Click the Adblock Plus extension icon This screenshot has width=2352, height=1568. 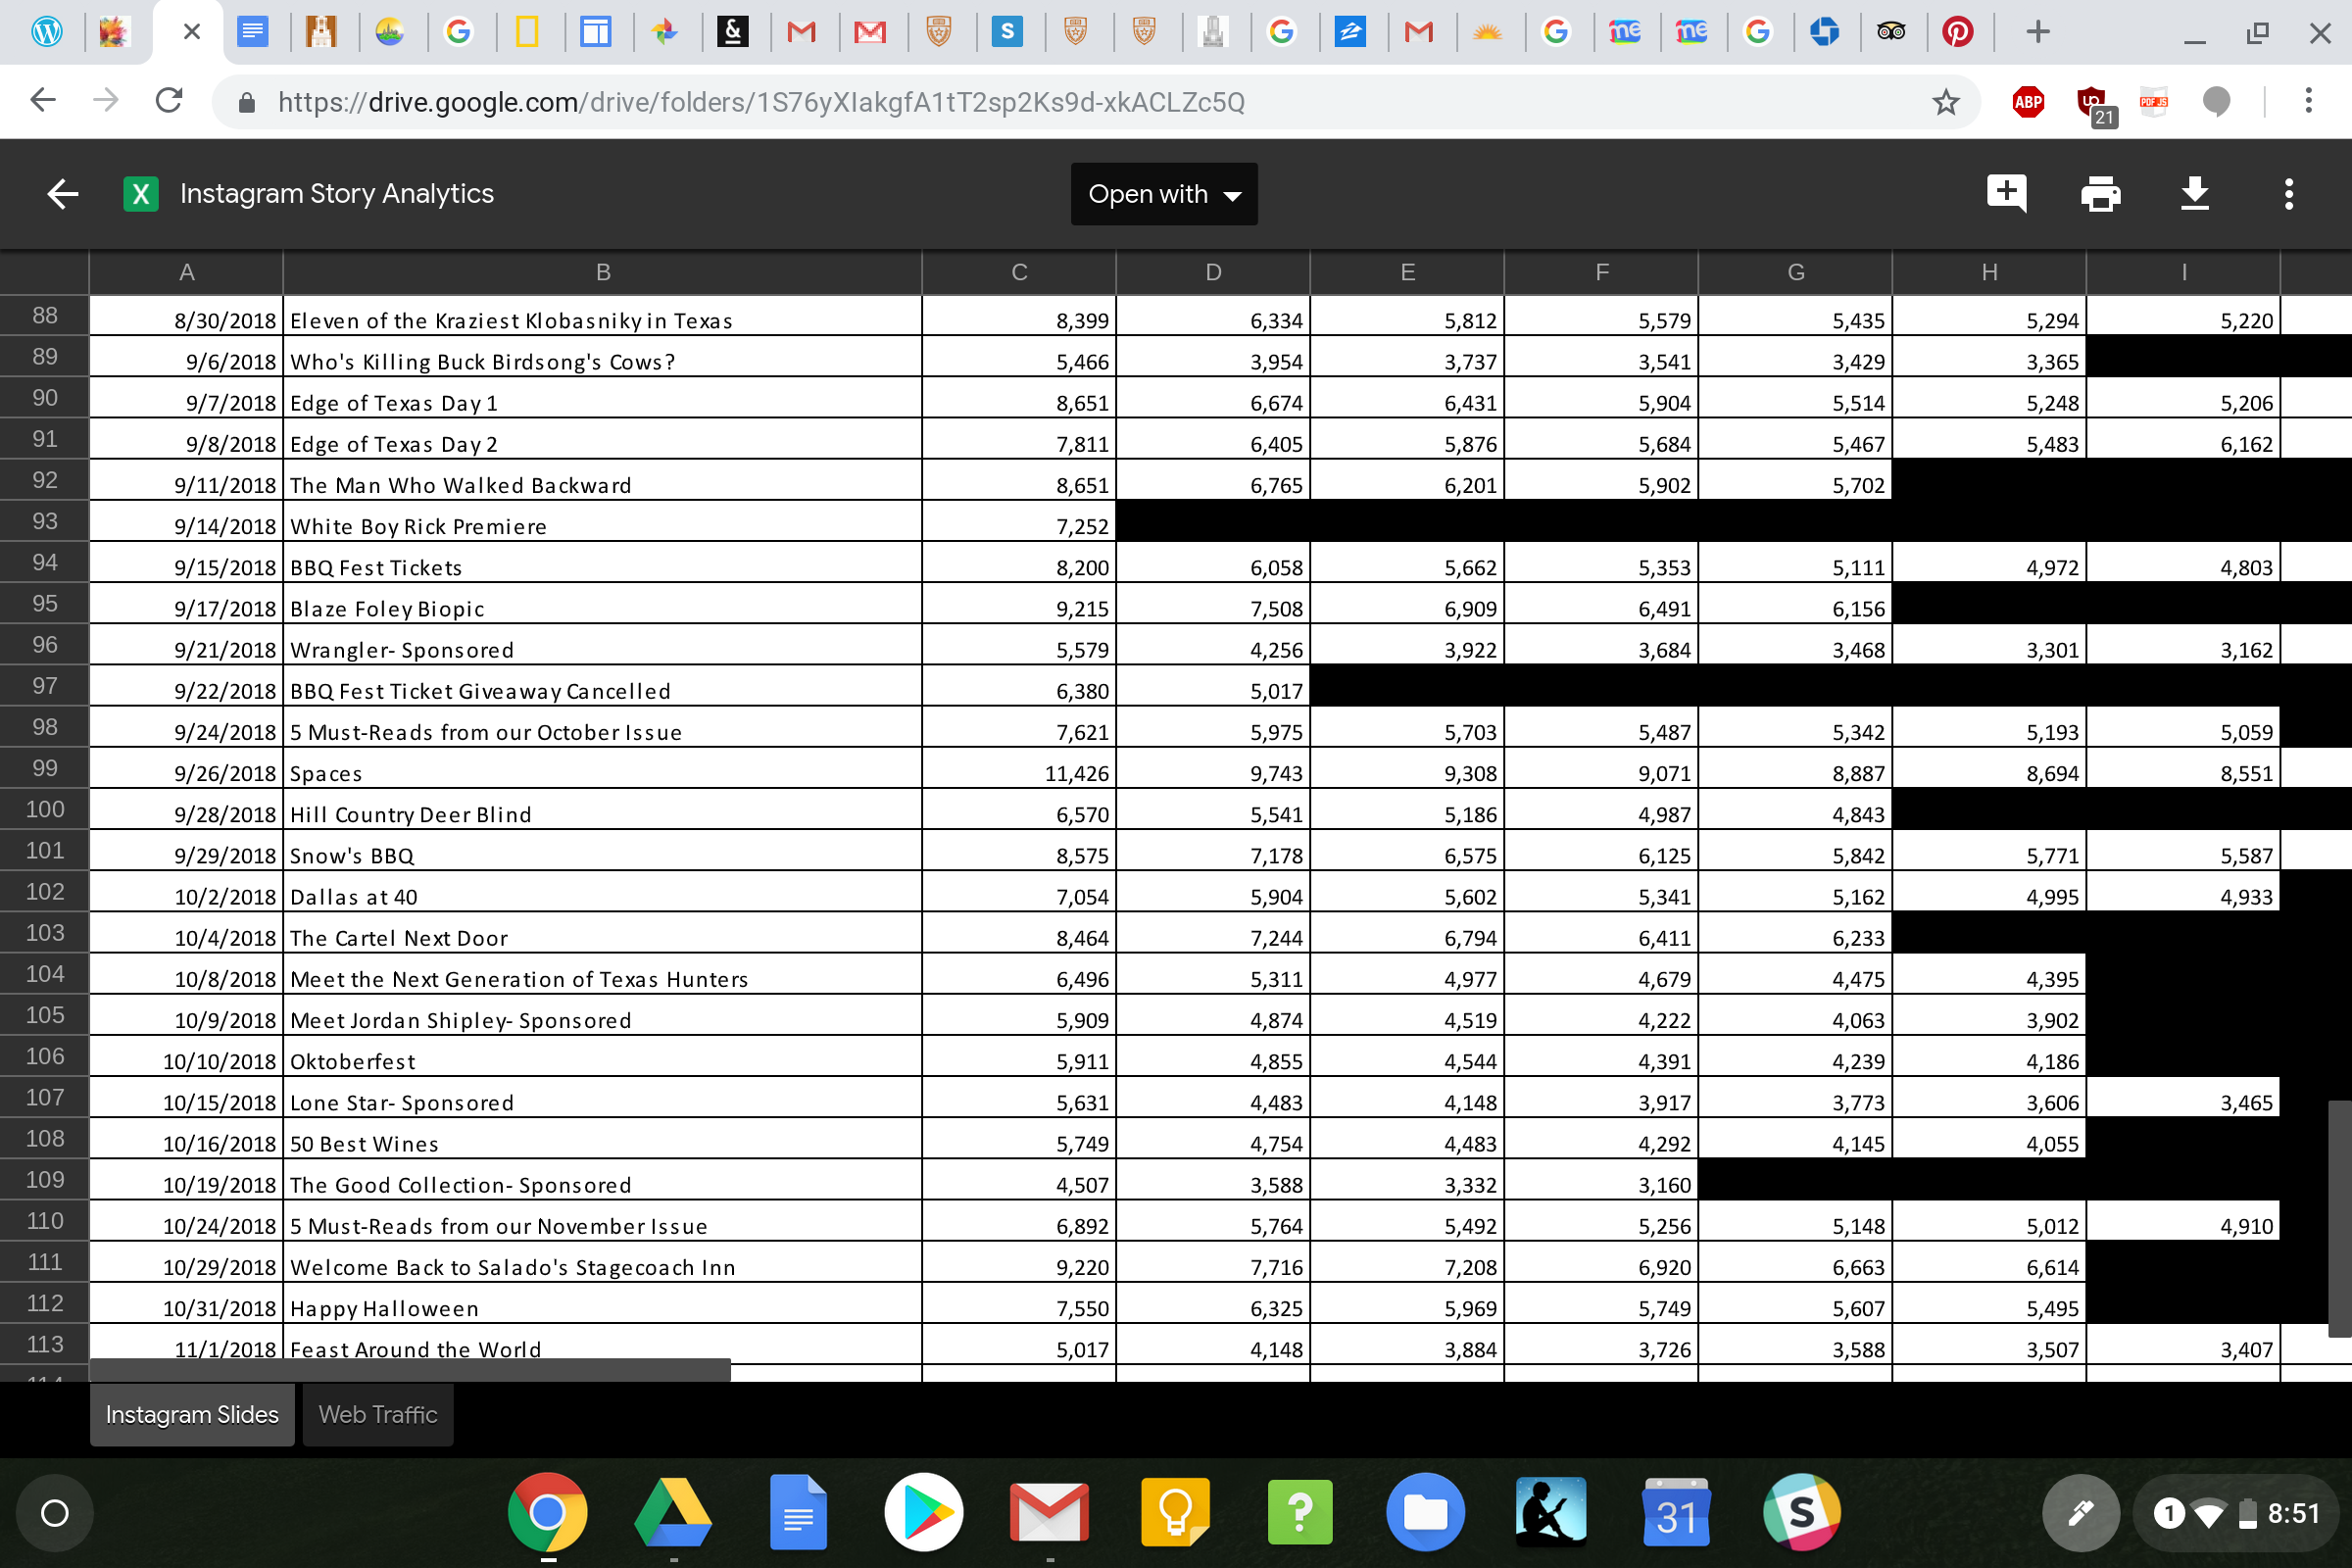2027,102
